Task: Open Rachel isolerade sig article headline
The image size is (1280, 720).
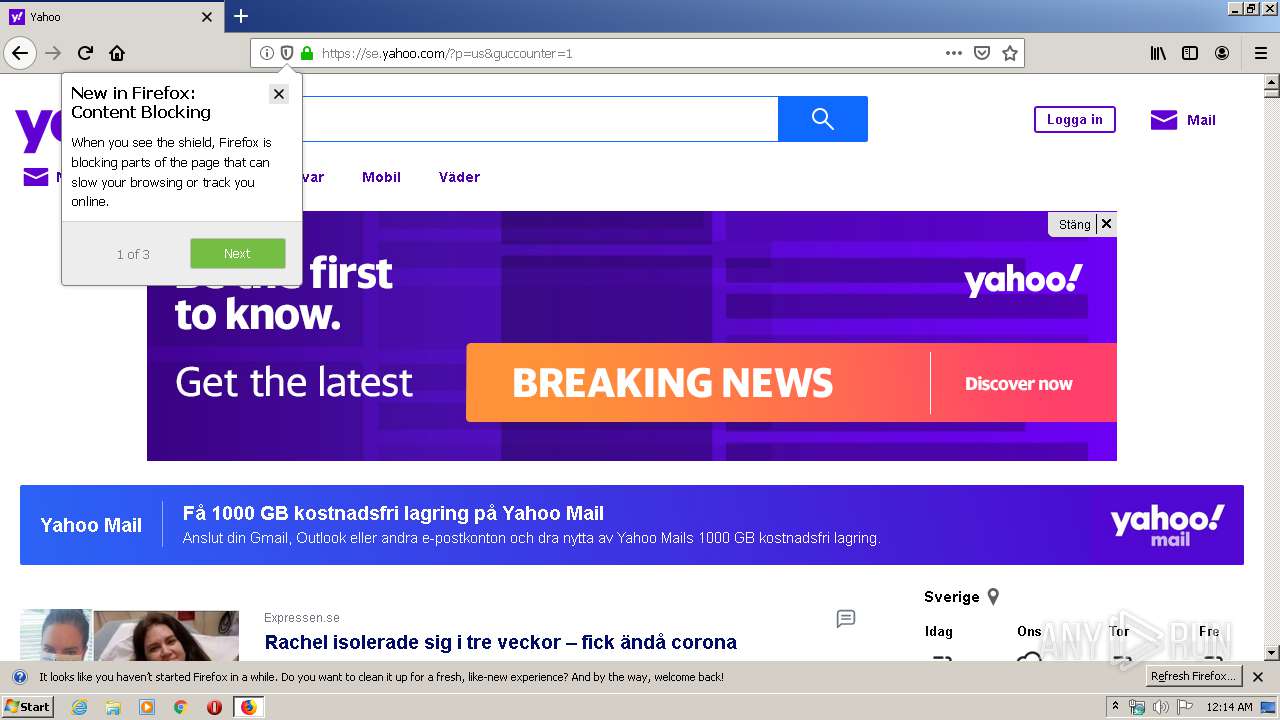Action: (500, 642)
